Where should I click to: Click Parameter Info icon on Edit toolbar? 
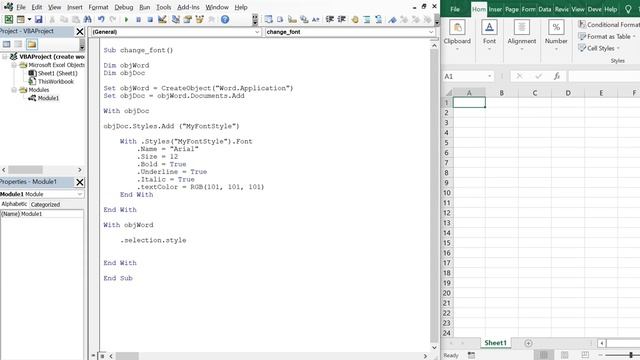coord(304,19)
